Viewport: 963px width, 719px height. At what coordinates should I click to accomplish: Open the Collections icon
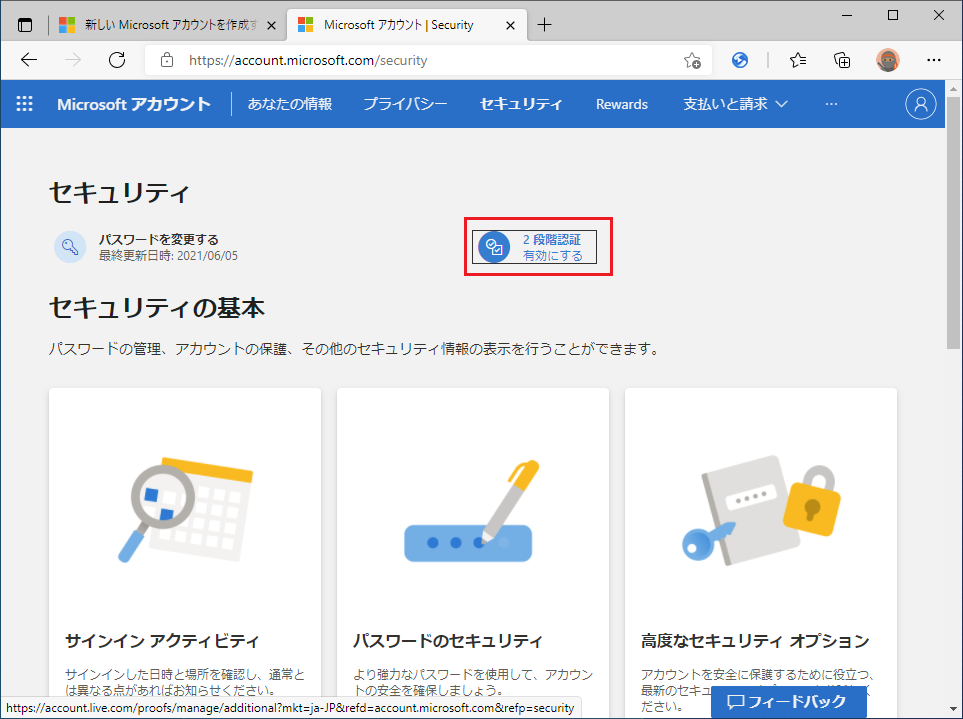click(842, 60)
